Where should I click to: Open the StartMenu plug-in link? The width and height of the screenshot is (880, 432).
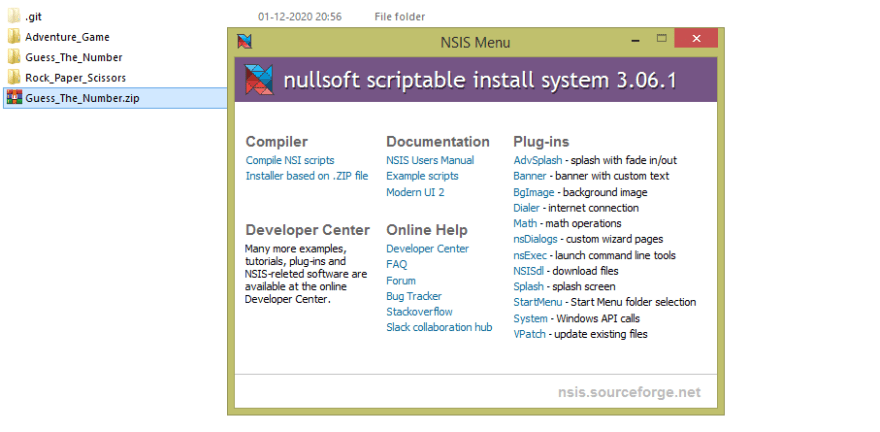click(x=538, y=302)
